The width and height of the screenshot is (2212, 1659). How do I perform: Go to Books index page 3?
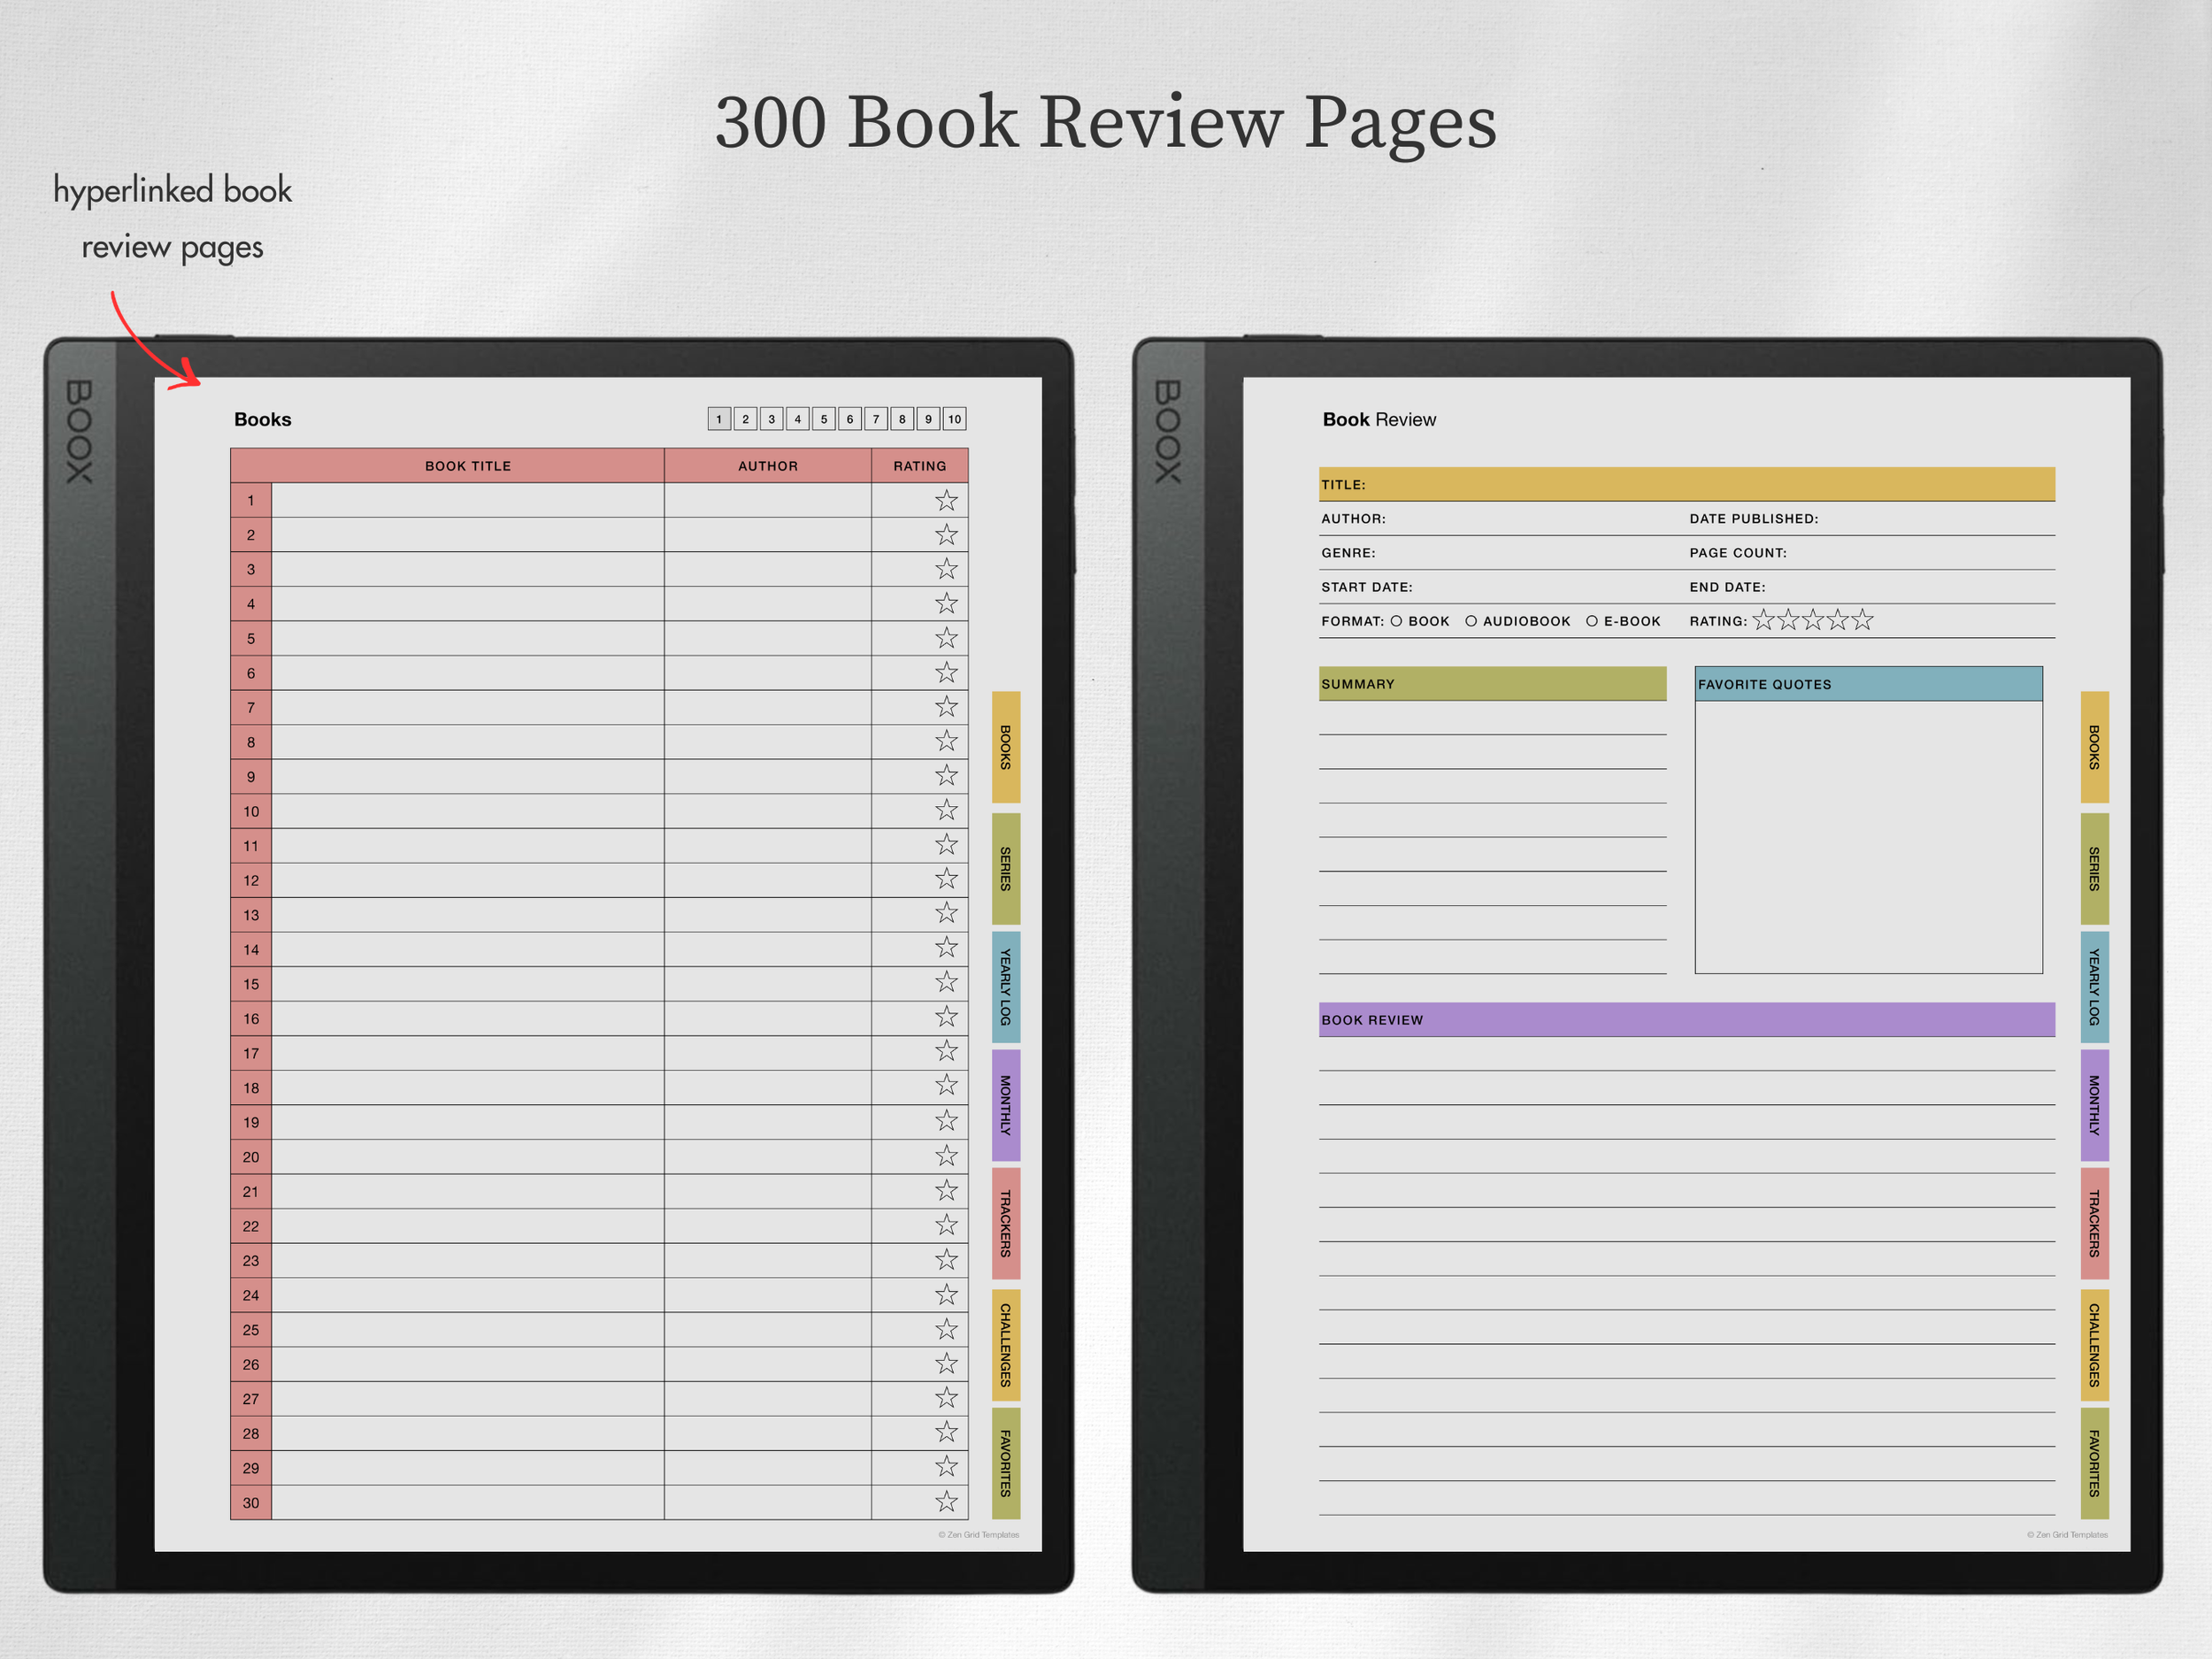pyautogui.click(x=771, y=419)
